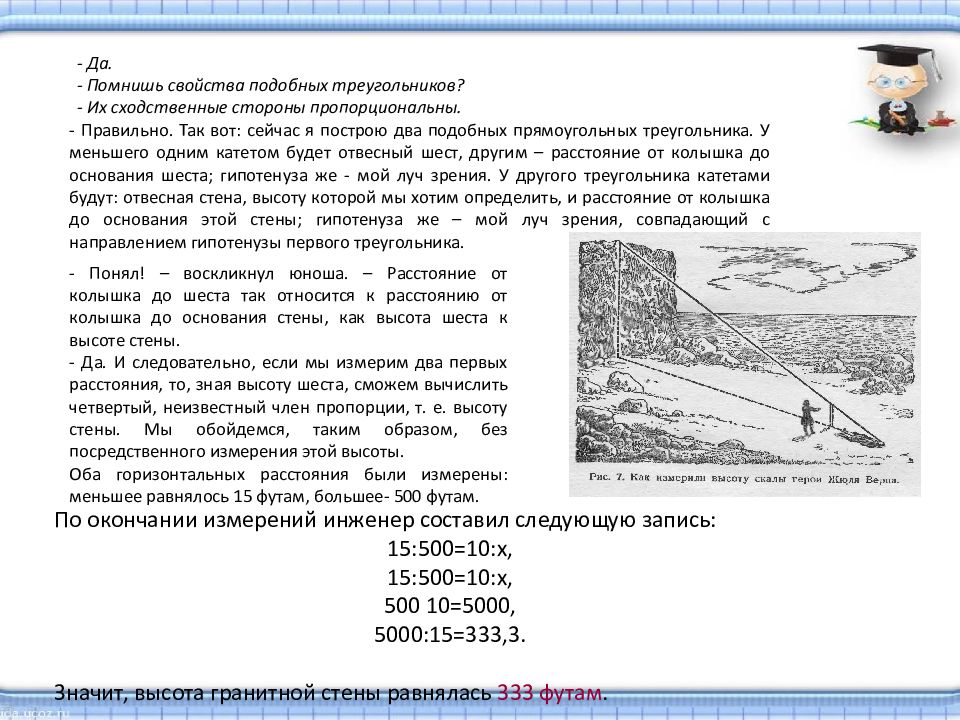Click "Помнишь свойства подобных треугольников?"
This screenshot has width=960, height=720.
(276, 85)
